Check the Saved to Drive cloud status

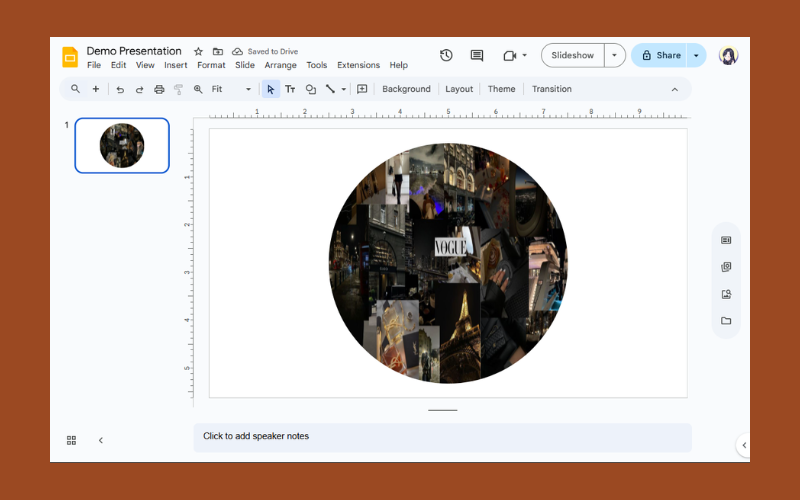(237, 52)
